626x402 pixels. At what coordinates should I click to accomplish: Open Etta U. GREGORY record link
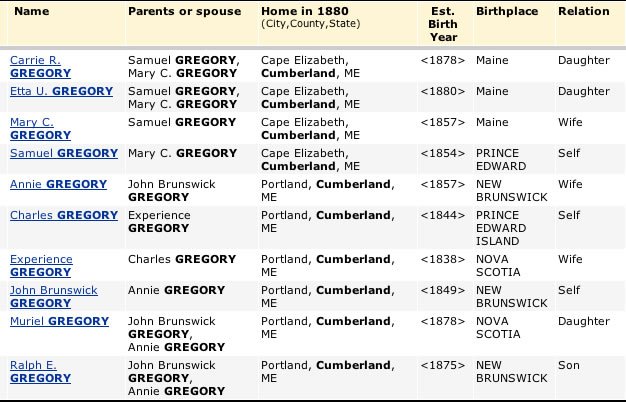pos(61,91)
